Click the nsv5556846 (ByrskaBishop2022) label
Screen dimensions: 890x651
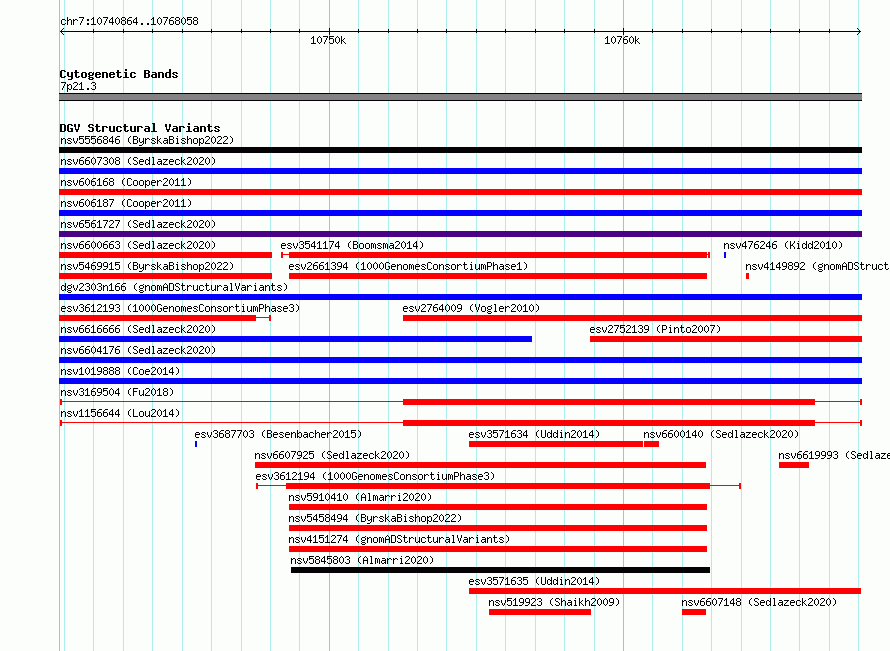[x=147, y=140]
